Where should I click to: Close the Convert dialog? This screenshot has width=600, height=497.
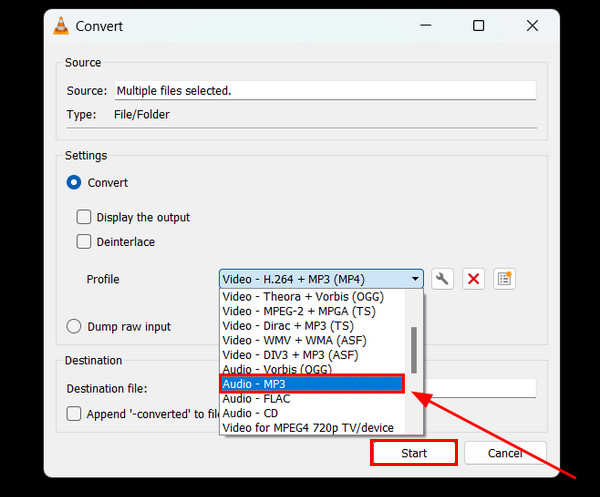(532, 26)
